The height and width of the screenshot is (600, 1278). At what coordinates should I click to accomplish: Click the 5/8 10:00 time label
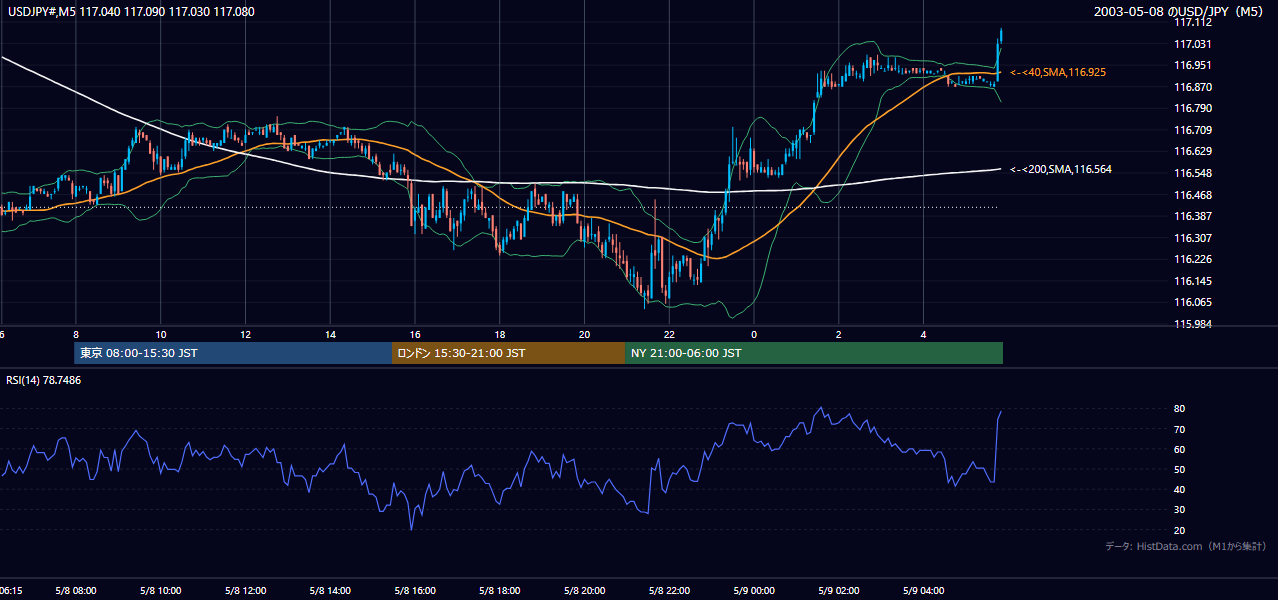(x=160, y=591)
